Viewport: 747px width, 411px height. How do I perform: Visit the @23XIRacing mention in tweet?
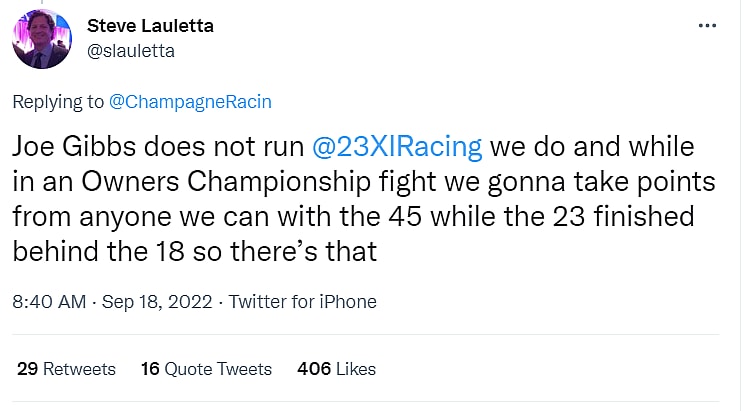pyautogui.click(x=397, y=147)
